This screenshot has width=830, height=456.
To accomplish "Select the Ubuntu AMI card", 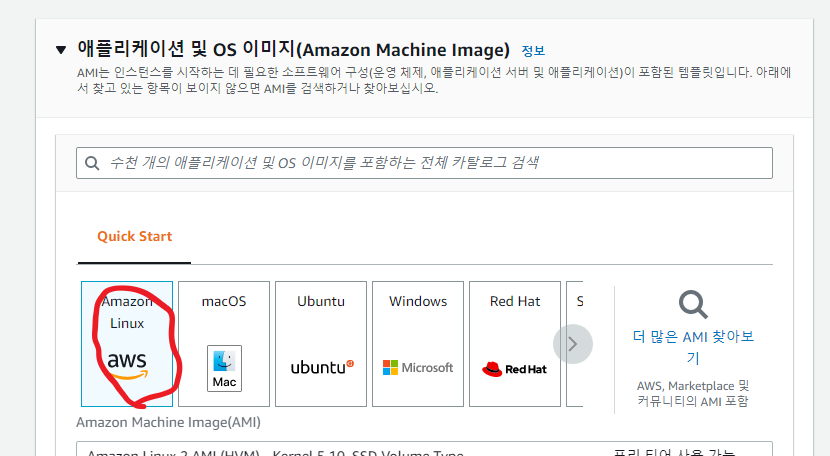I will pos(321,344).
